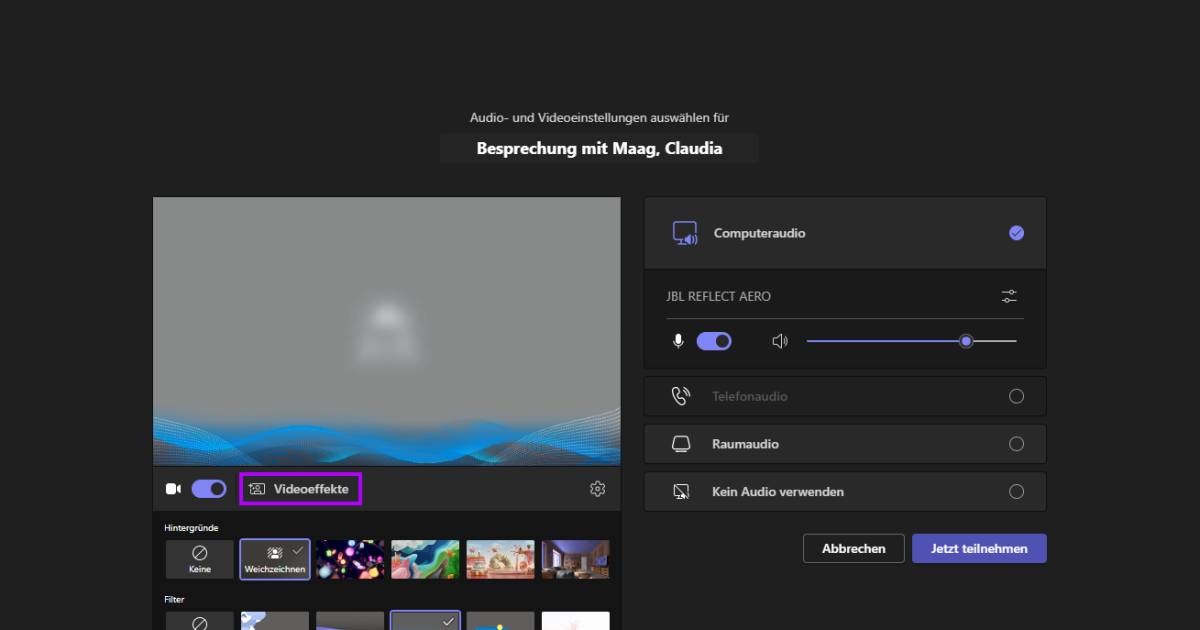
Task: Choose Keine to remove the background
Action: (x=199, y=558)
